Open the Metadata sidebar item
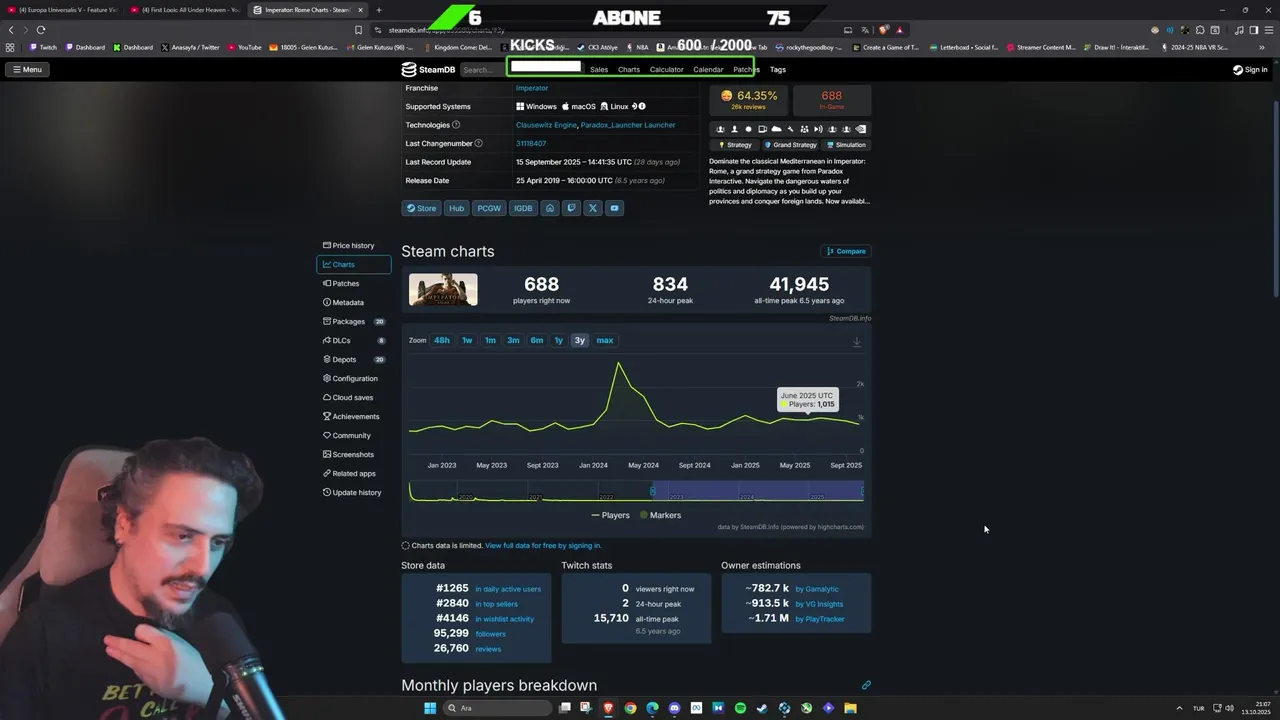The image size is (1280, 720). (x=353, y=302)
